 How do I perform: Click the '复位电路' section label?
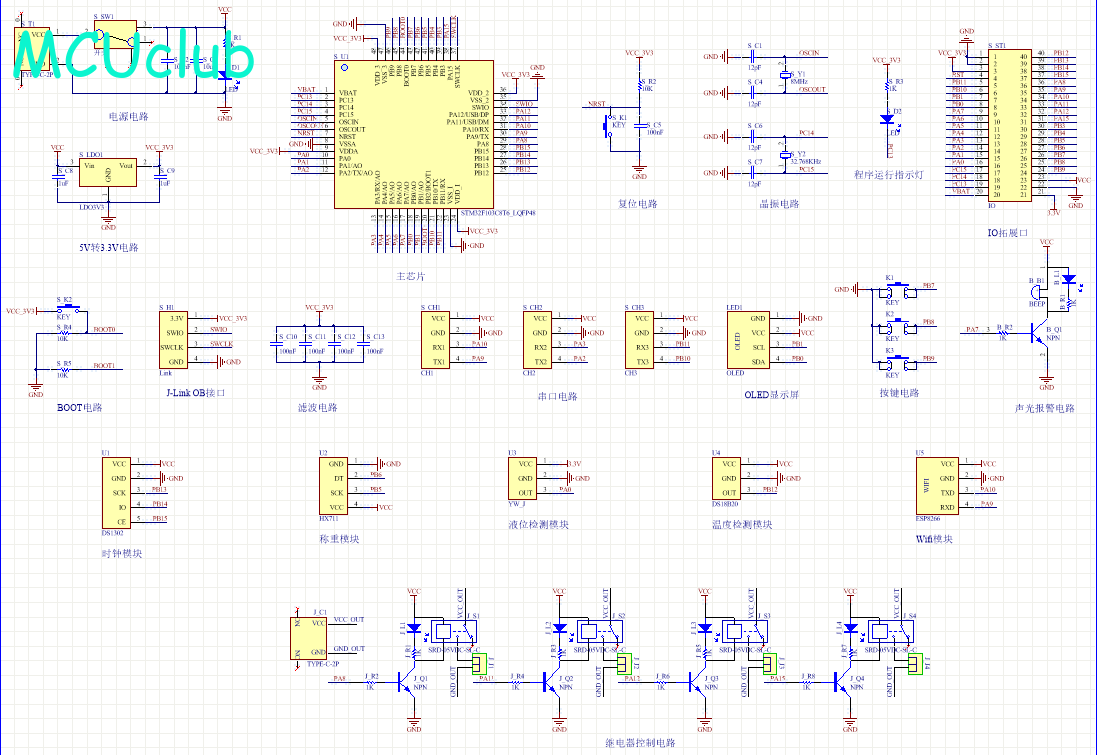pos(638,204)
